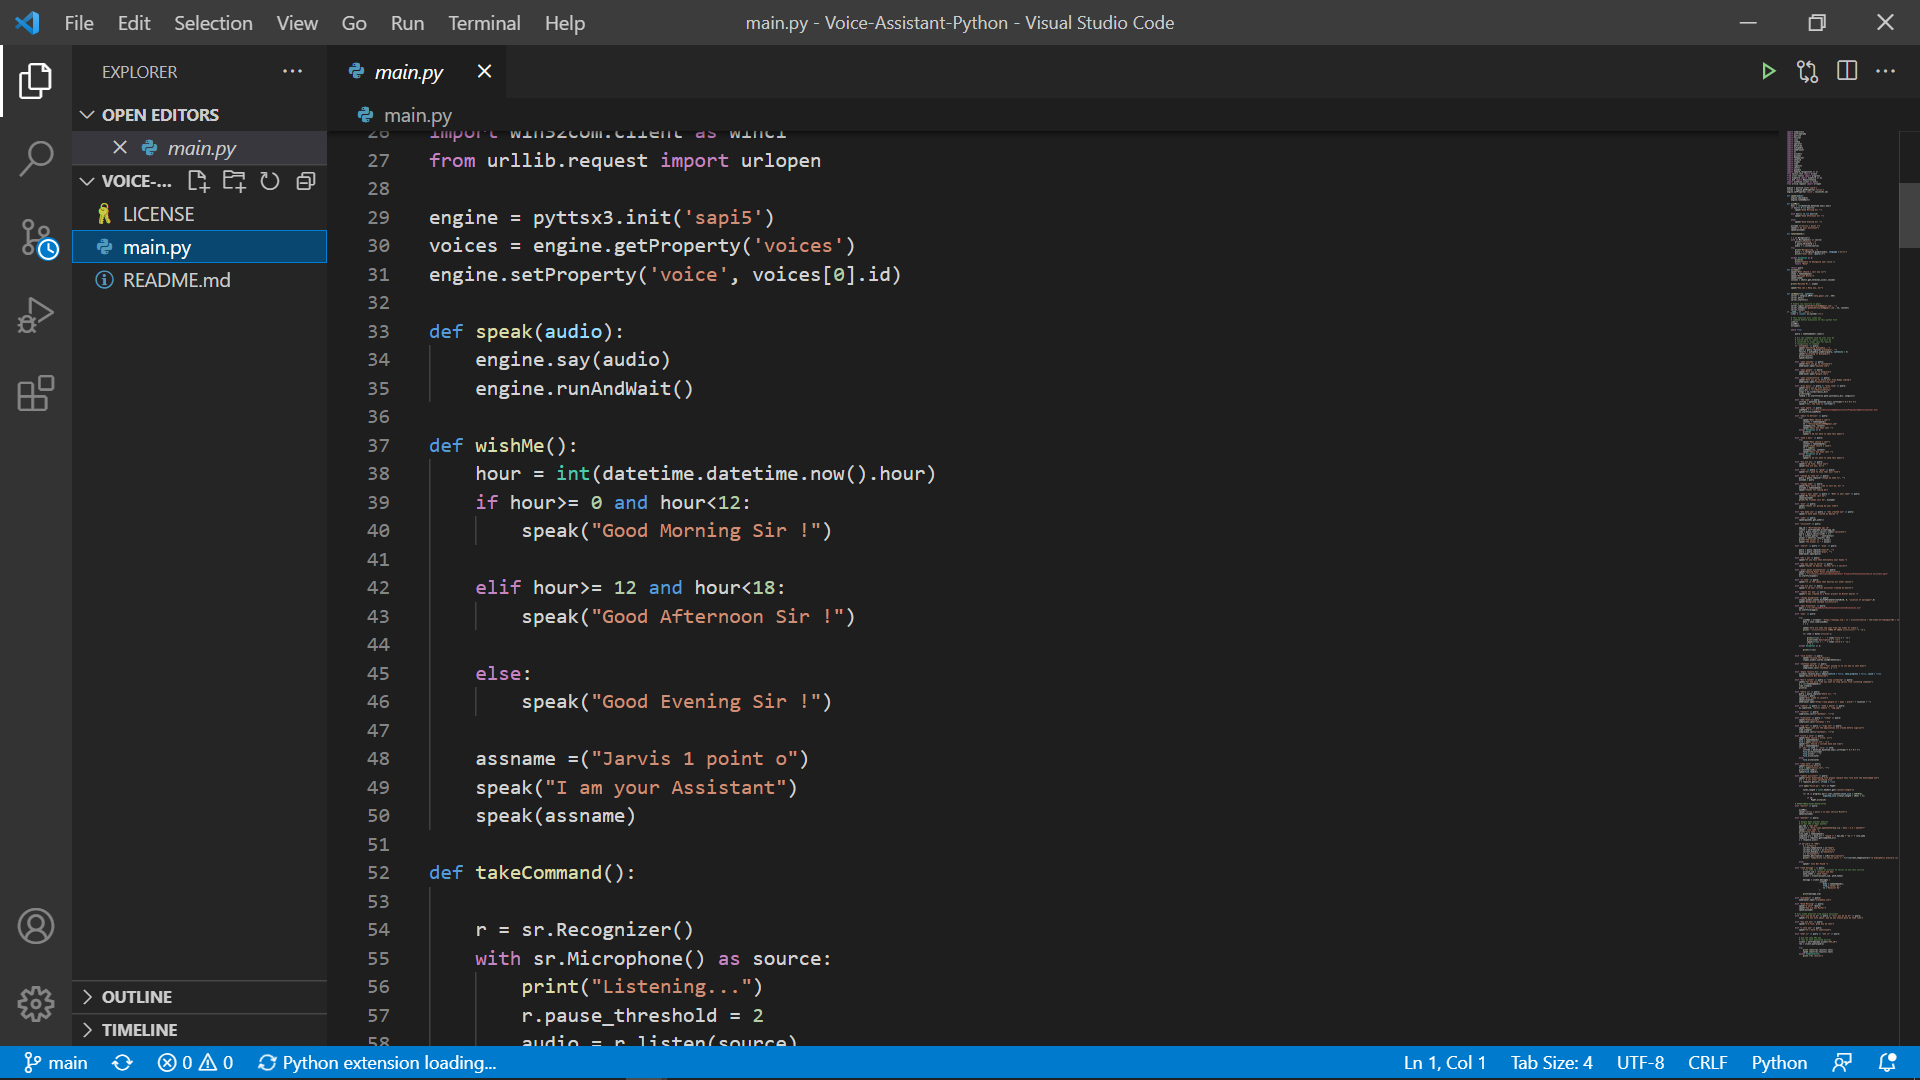The height and width of the screenshot is (1080, 1920).
Task: Open the Extensions view icon
Action: tap(36, 393)
